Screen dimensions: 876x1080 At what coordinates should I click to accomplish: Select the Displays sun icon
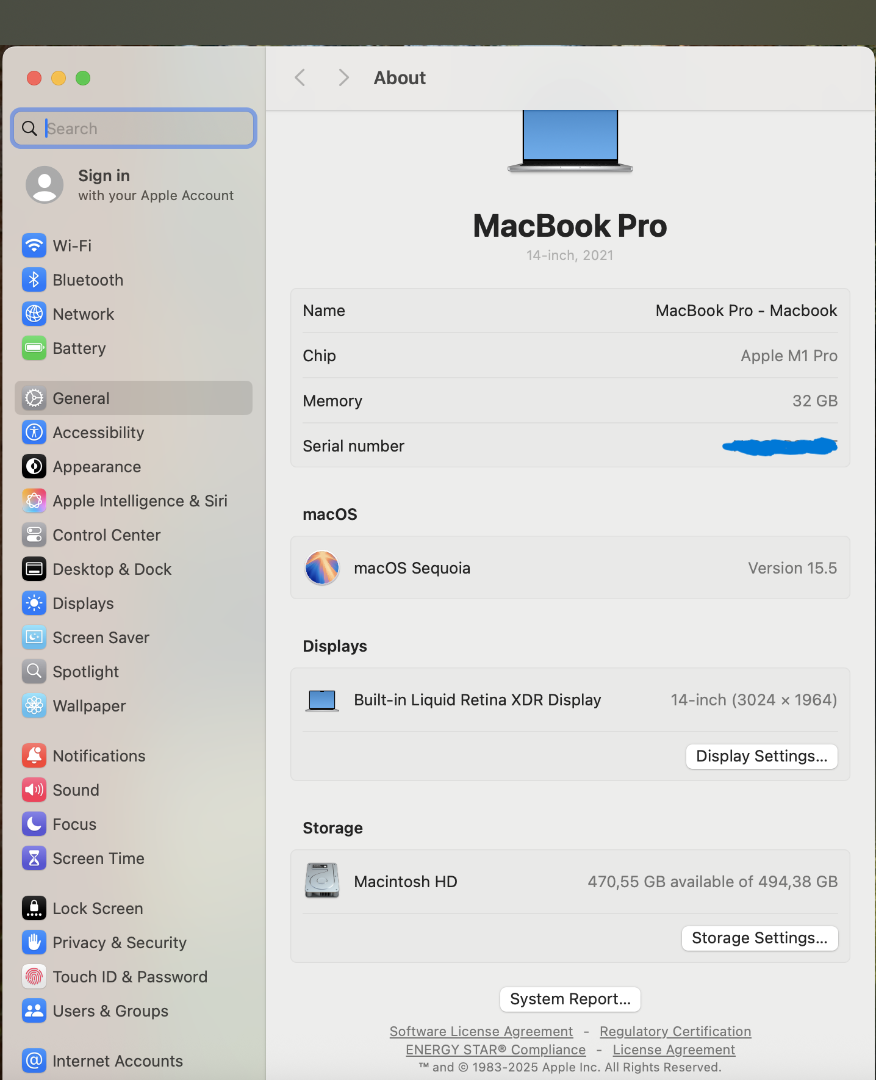pyautogui.click(x=34, y=603)
